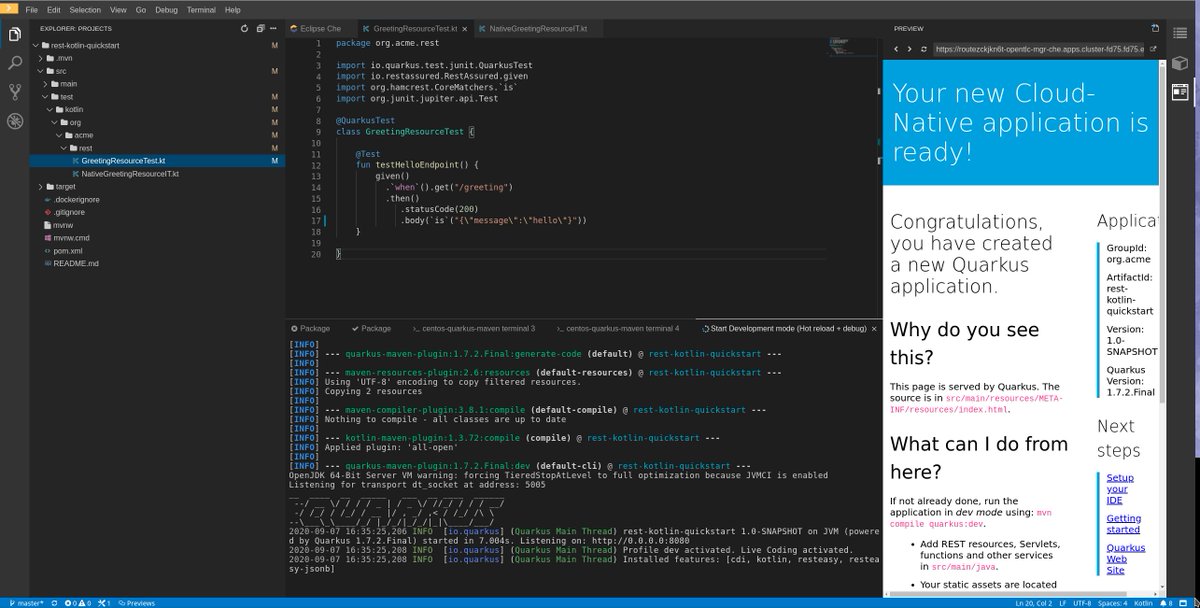Open the Outline list icon in right sidebar
This screenshot has width=1200, height=608.
tap(1180, 32)
